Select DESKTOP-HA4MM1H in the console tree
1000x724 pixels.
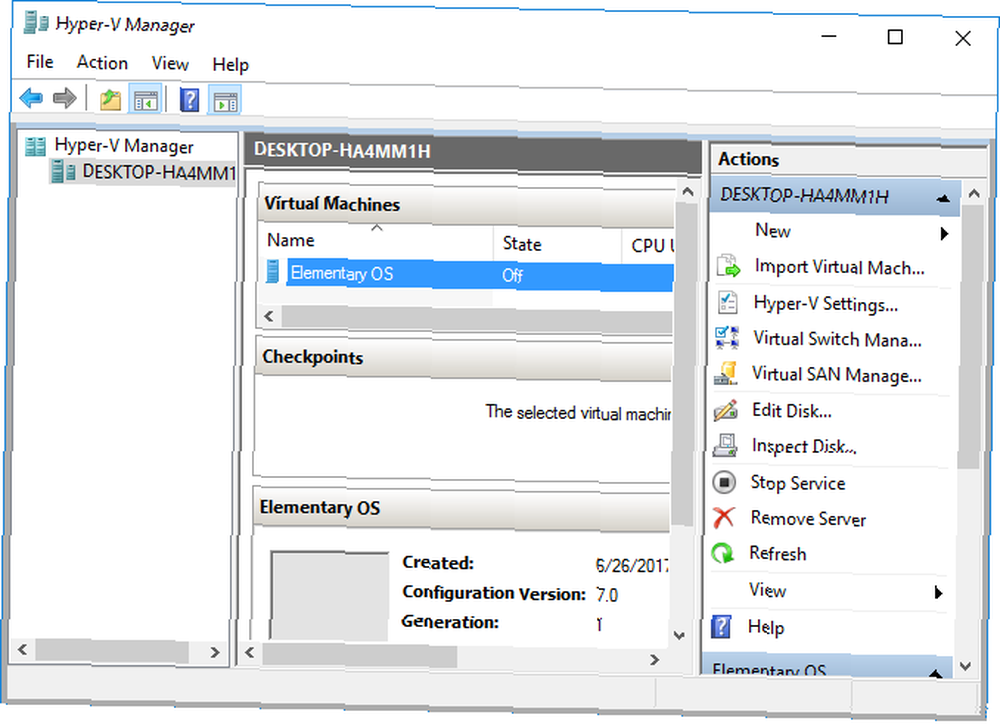[159, 172]
